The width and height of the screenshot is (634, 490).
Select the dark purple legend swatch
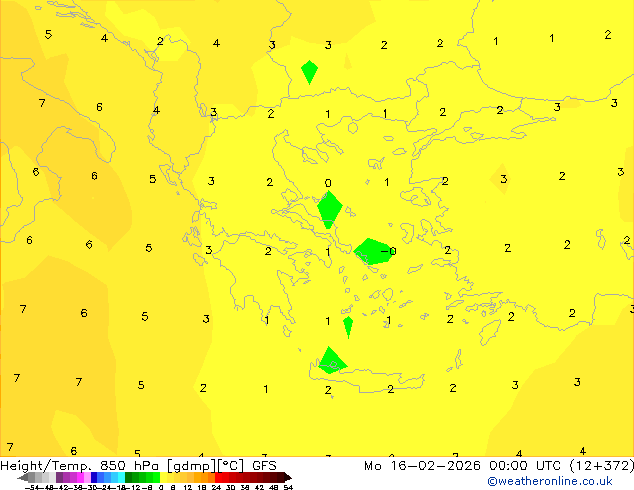tap(59, 477)
